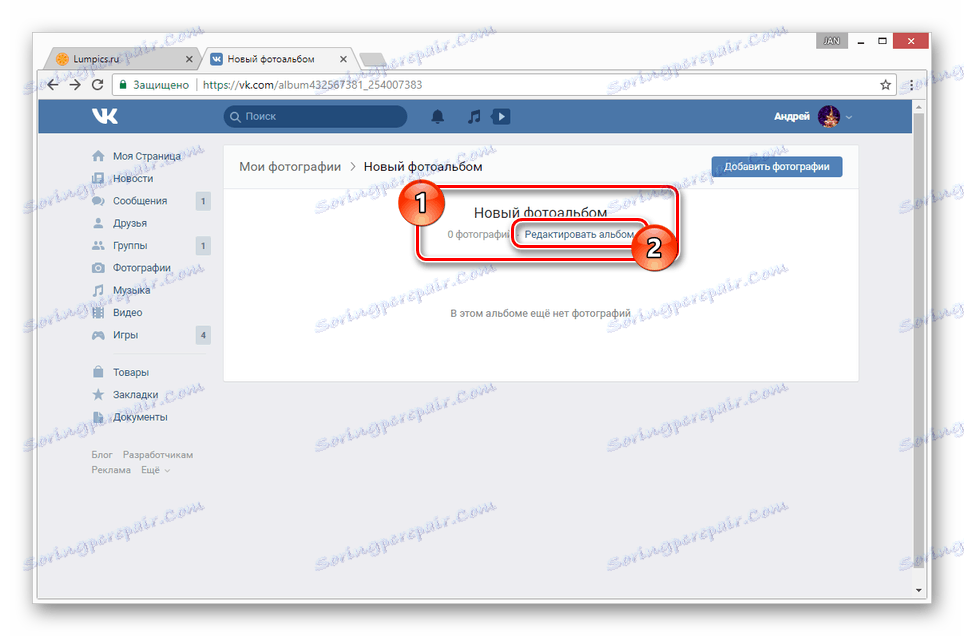Click the camera icon beside Фотографии
The image size is (964, 636).
(x=98, y=268)
